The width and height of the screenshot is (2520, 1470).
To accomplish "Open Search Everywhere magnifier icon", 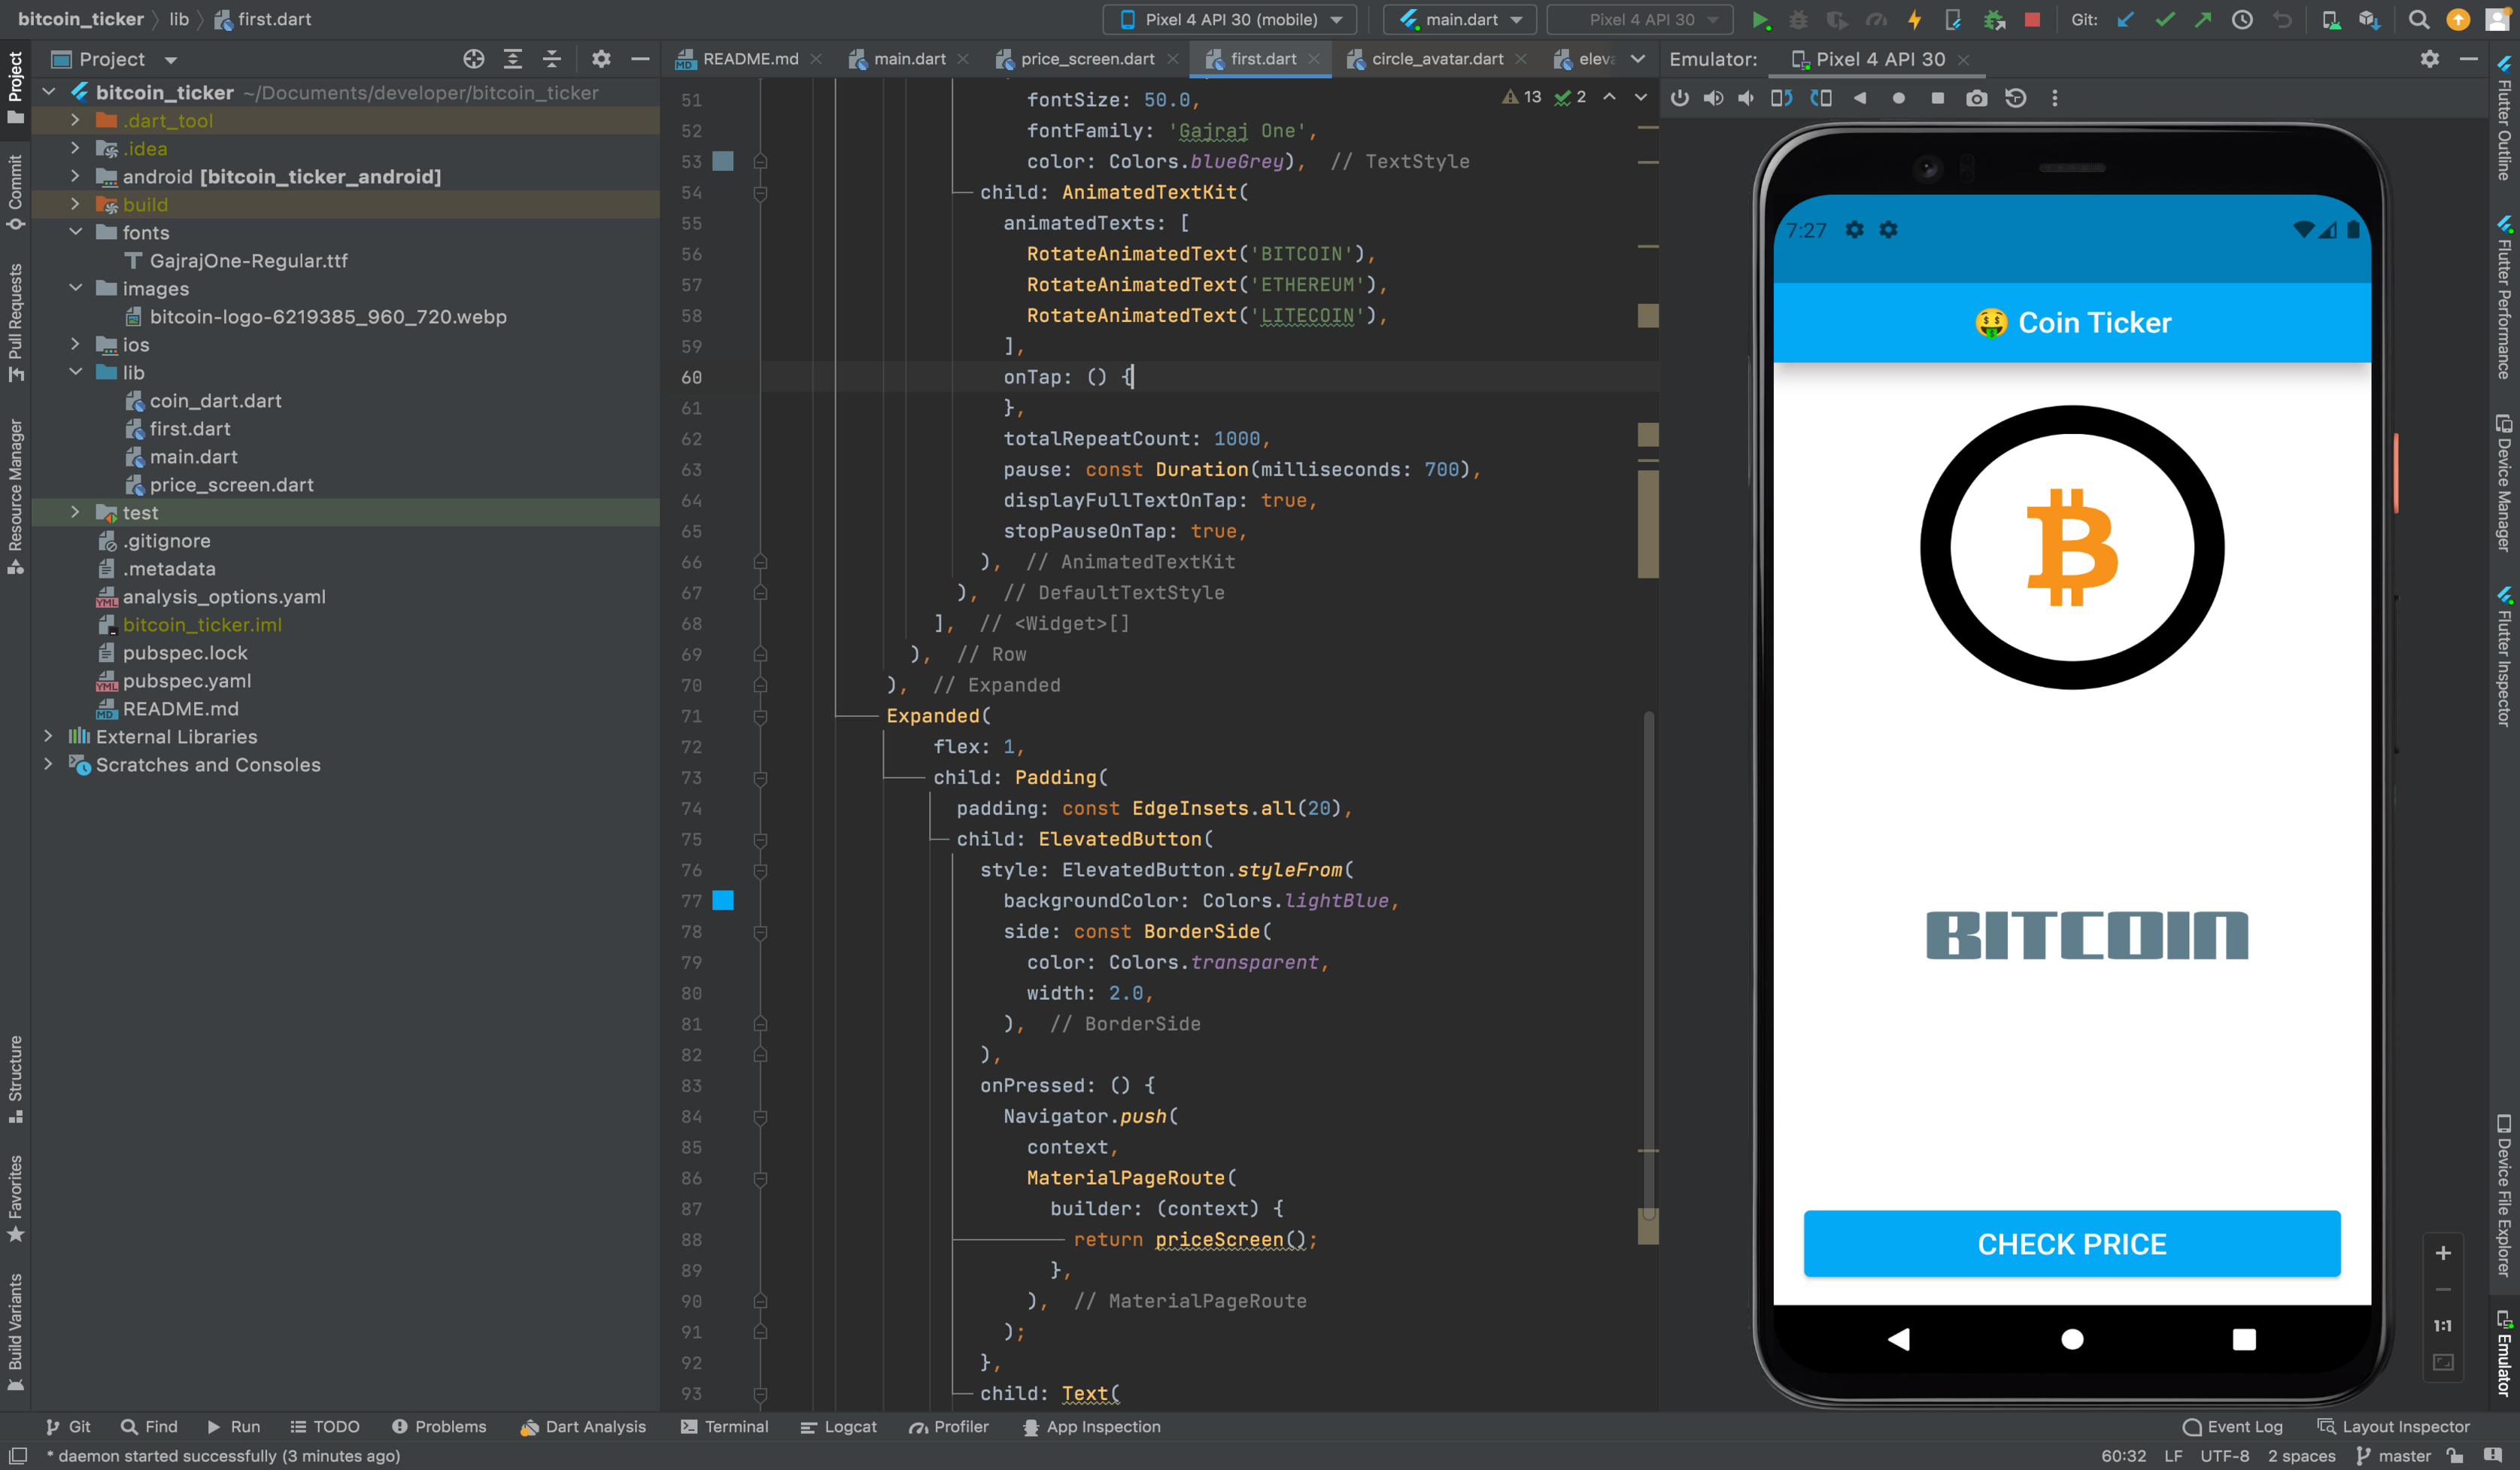I will coord(2418,19).
